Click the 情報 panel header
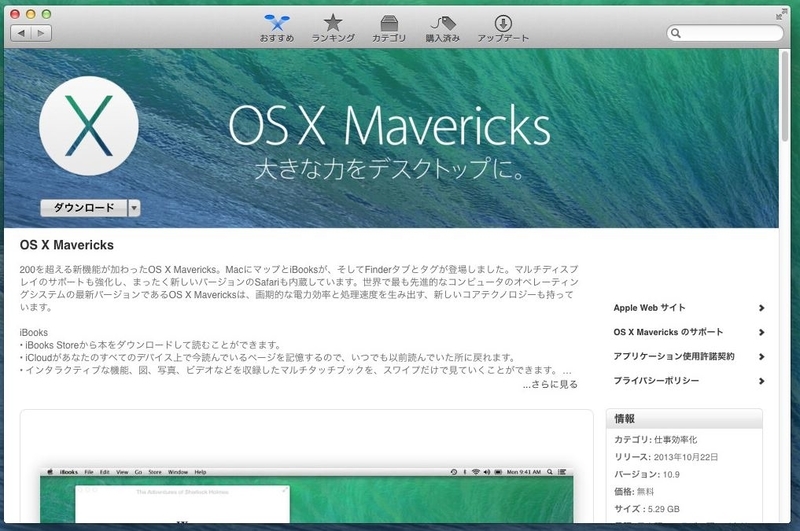 [x=684, y=419]
